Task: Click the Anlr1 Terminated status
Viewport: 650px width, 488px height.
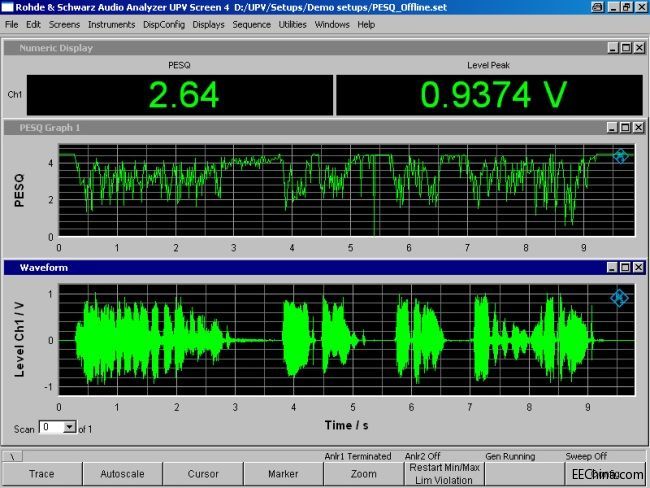Action: pos(358,456)
